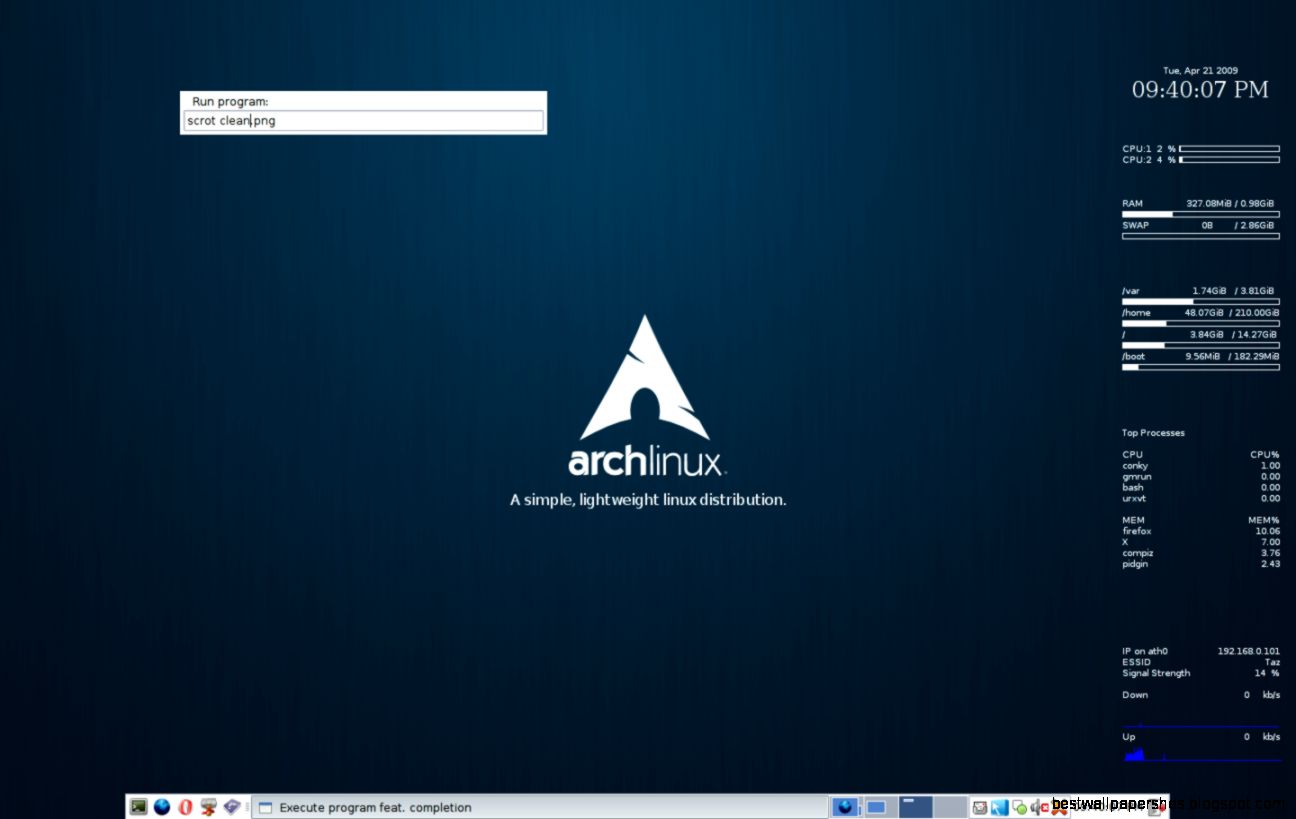1296x819 pixels.
Task: Click the bash process row
Action: [1200, 488]
